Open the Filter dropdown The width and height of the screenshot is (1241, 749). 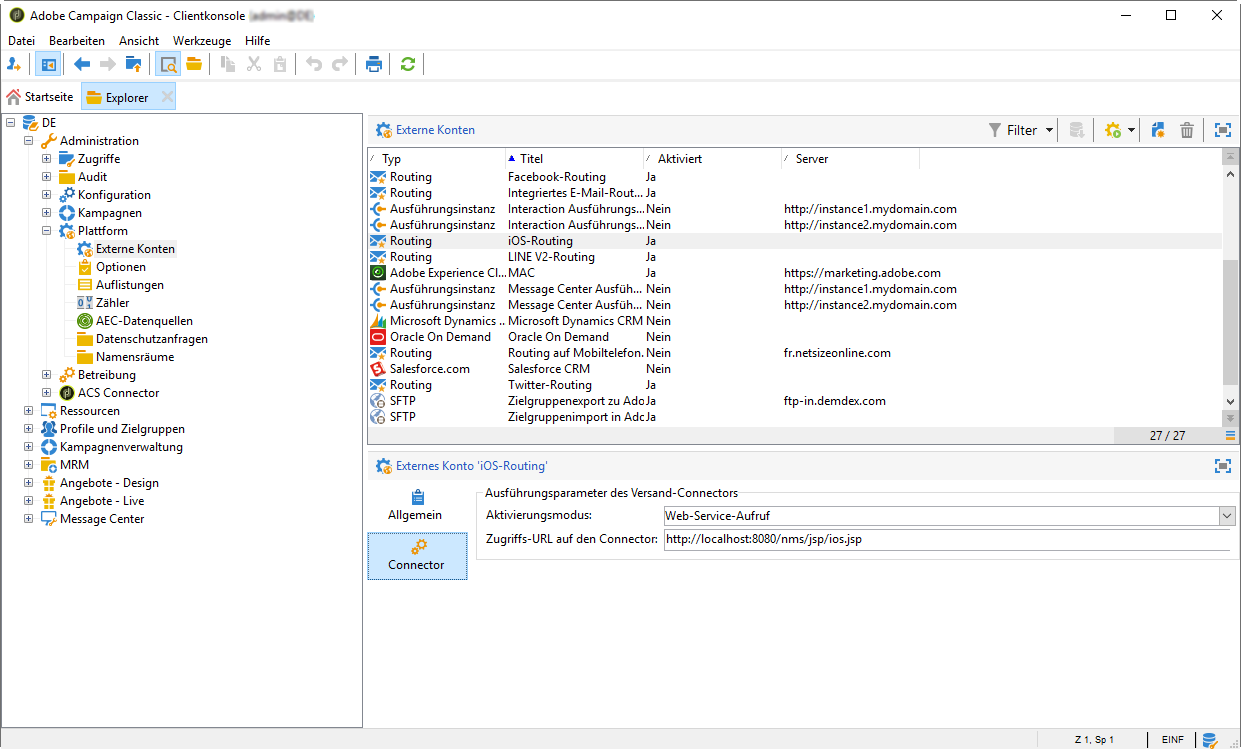(1021, 130)
